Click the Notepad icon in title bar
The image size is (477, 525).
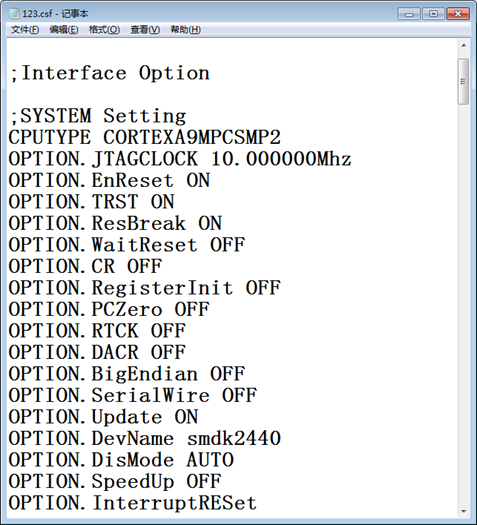pos(14,13)
